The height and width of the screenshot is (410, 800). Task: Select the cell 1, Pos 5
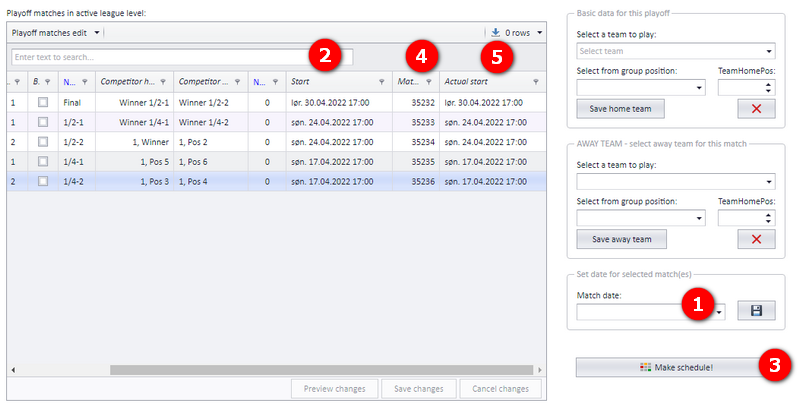click(135, 162)
